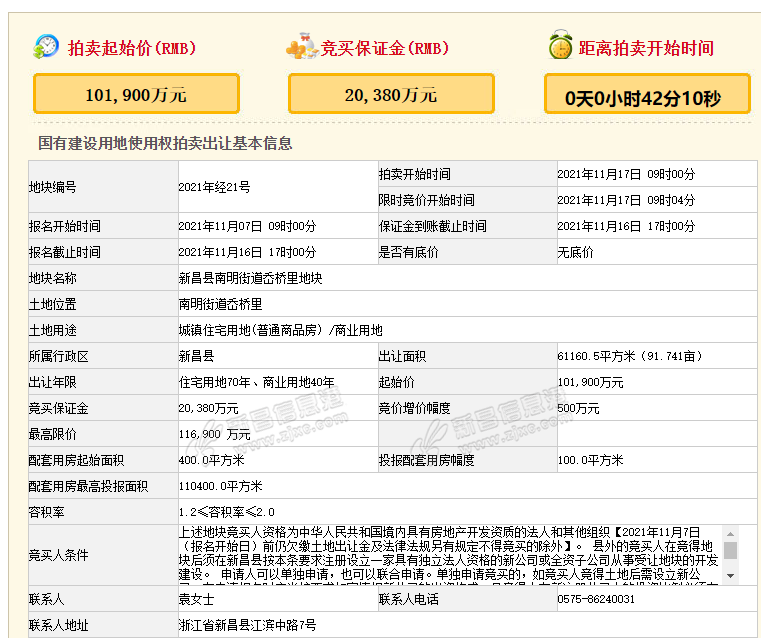Click the countdown alarm clock icon
761x638 pixels.
click(x=560, y=46)
